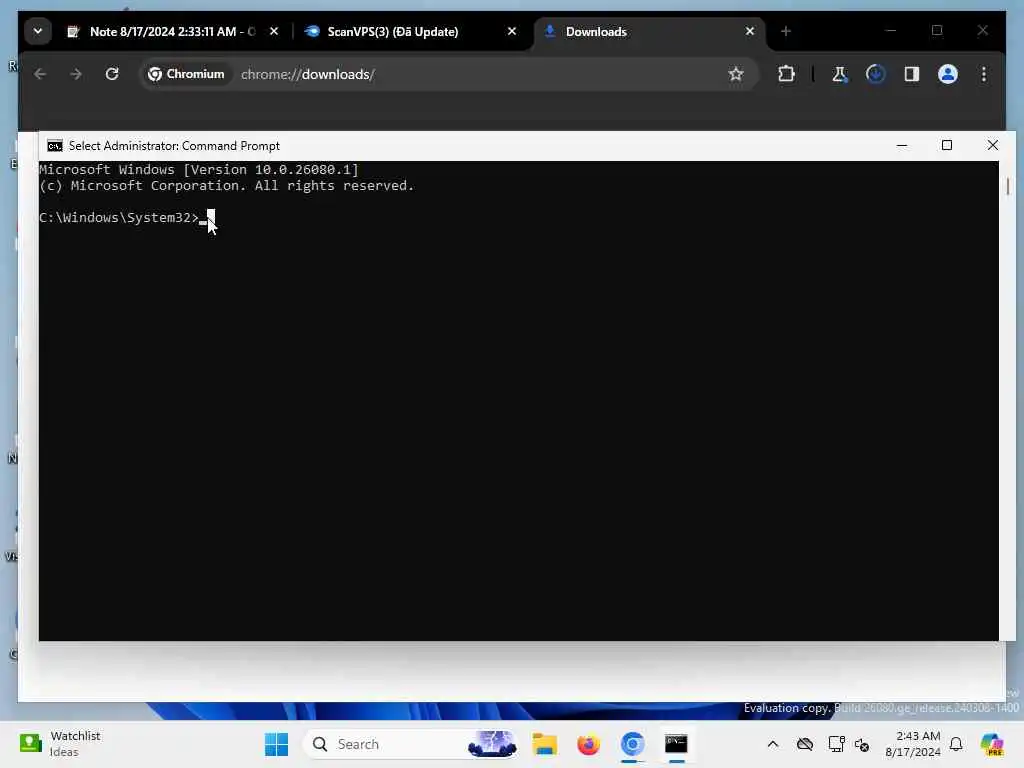Open the profile avatar menu
The width and height of the screenshot is (1024, 768).
948,74
